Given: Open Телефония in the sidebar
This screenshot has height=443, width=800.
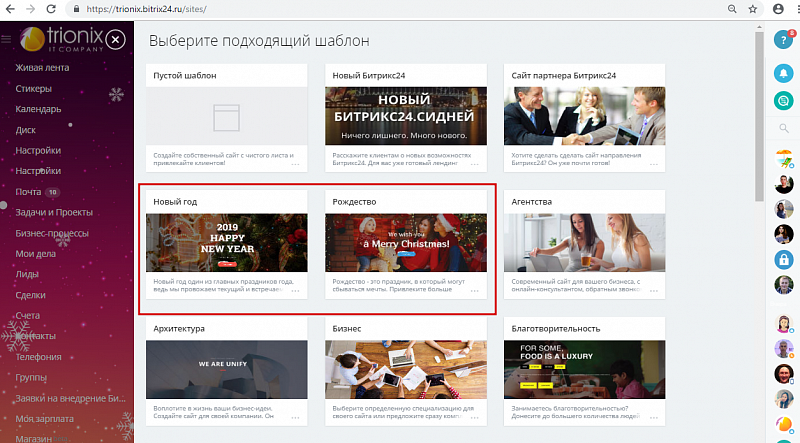Looking at the screenshot, I should 38,357.
